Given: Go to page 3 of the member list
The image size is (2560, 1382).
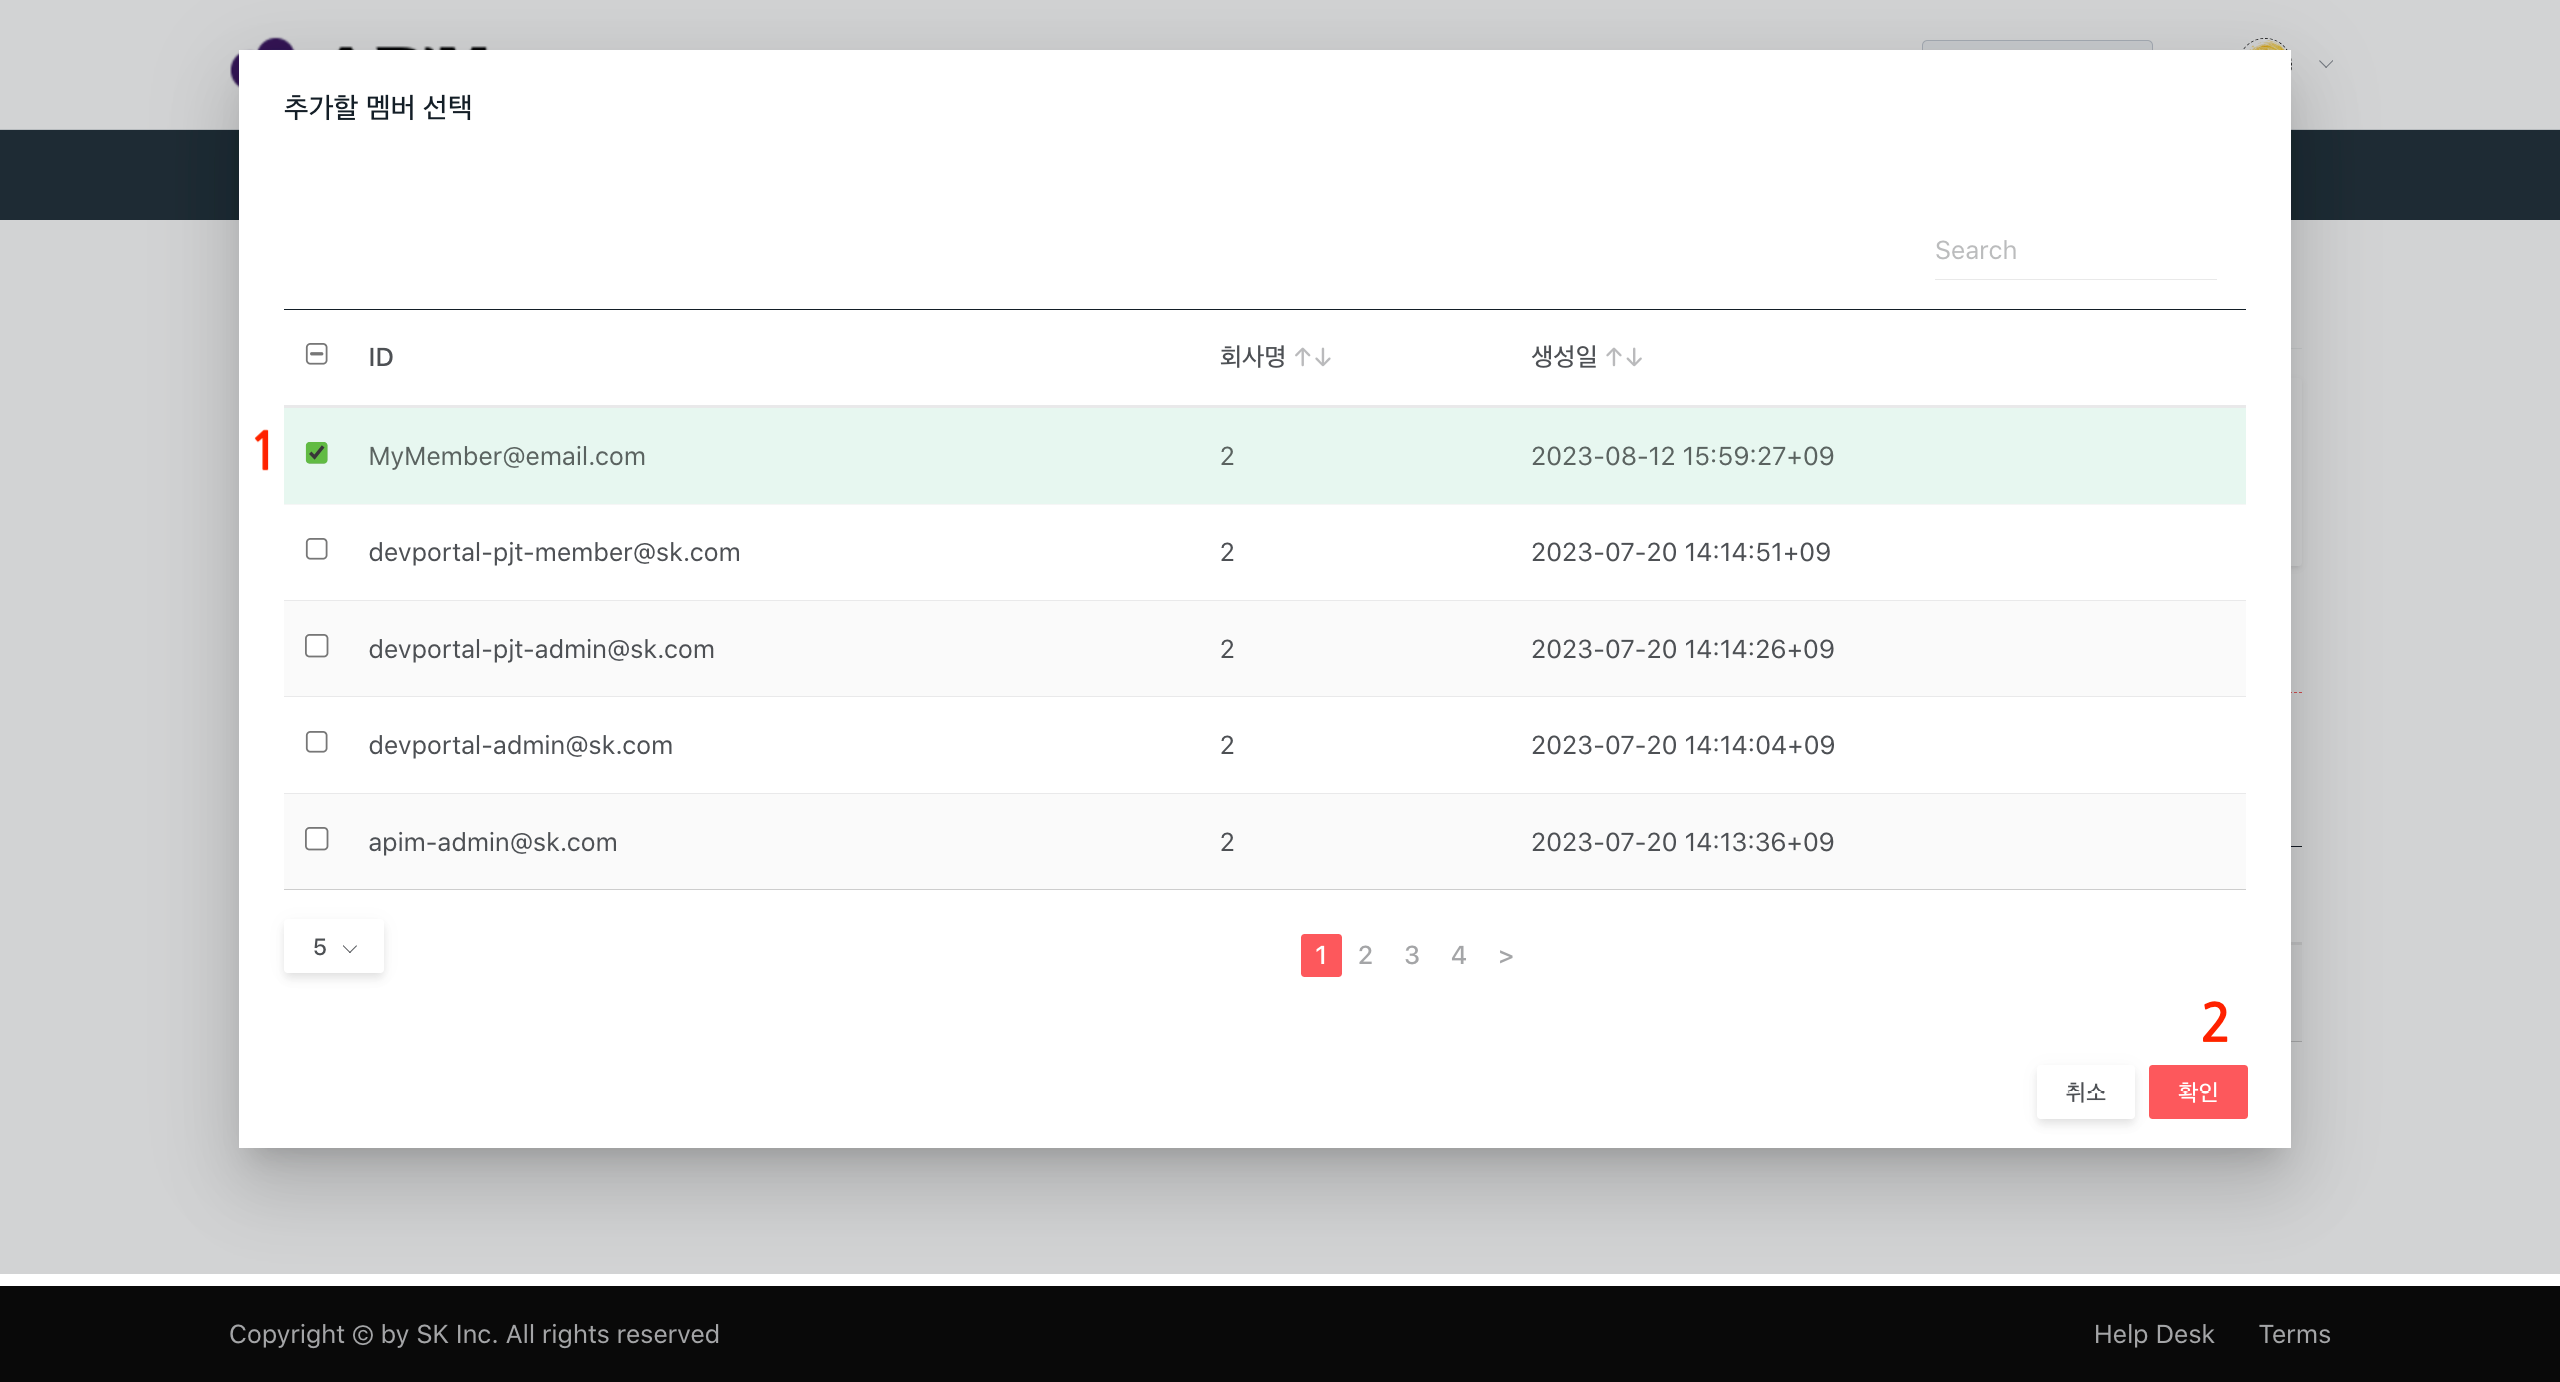Looking at the screenshot, I should pos(1412,956).
